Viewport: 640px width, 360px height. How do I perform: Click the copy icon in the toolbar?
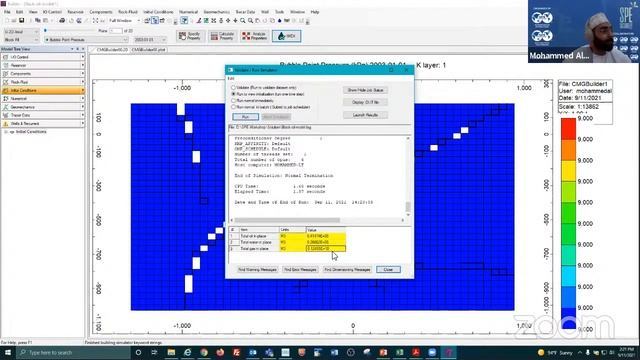[x=38, y=20]
